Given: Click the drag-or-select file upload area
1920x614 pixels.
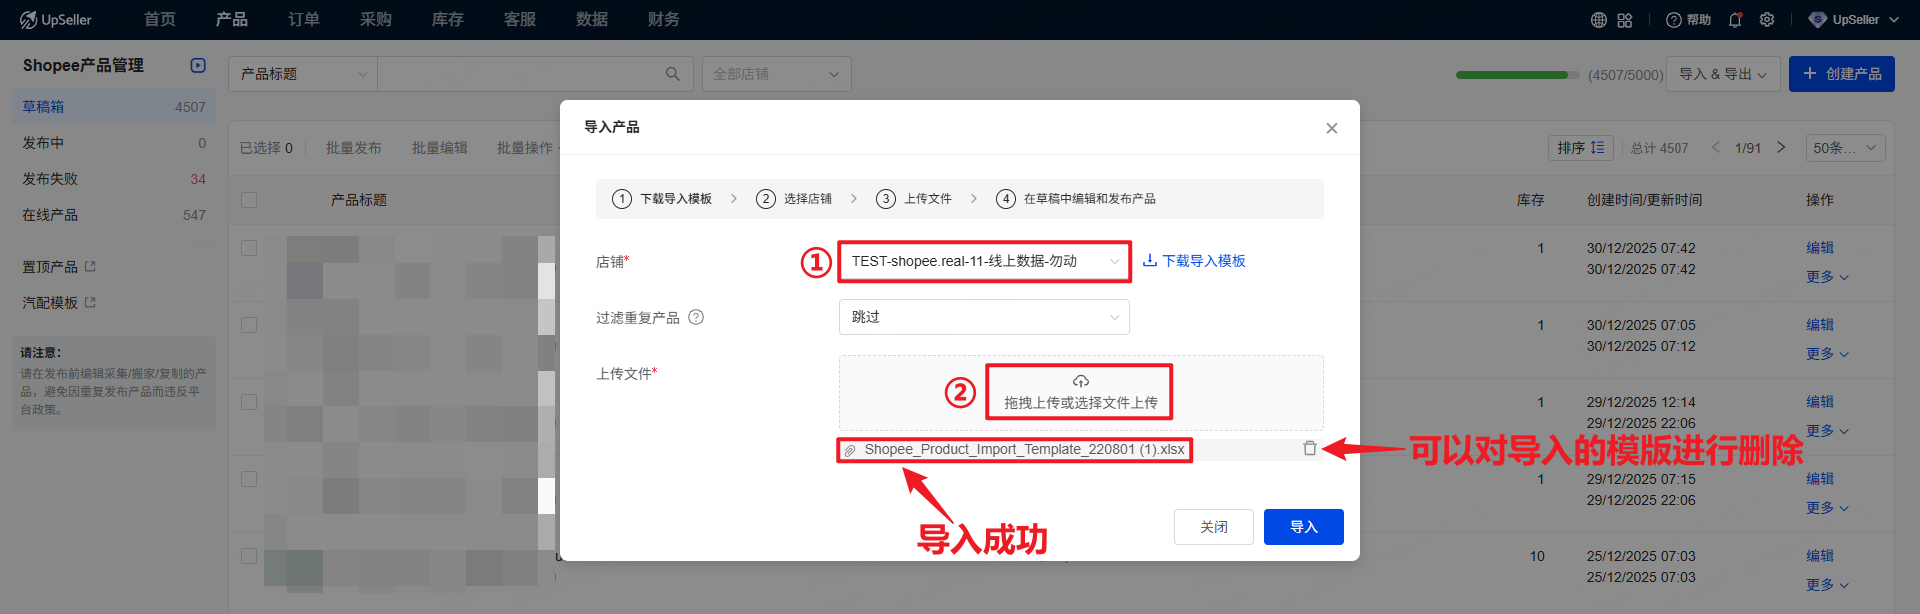Looking at the screenshot, I should click(1080, 392).
